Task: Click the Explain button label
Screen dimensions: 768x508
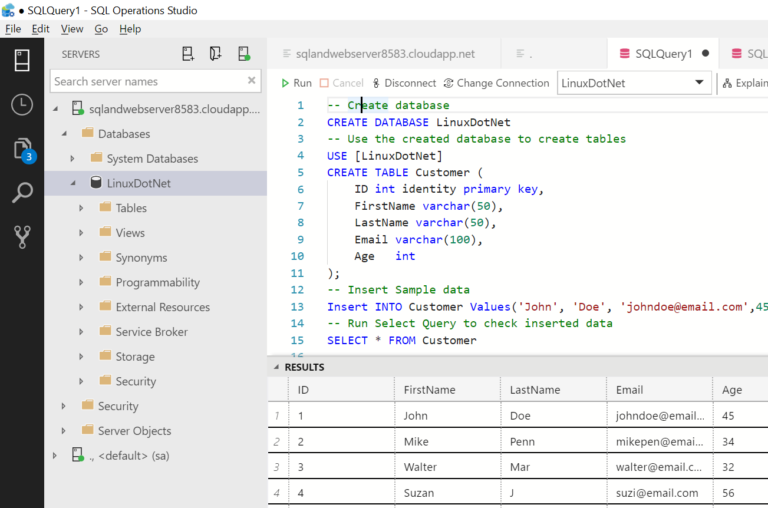Action: [751, 83]
